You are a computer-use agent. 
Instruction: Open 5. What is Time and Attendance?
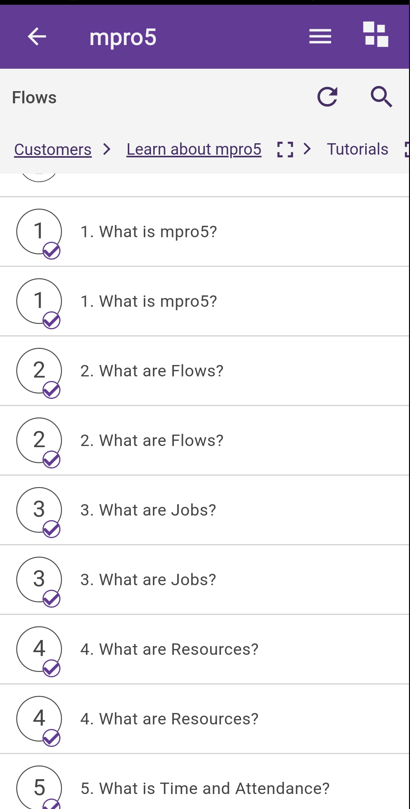click(x=205, y=782)
